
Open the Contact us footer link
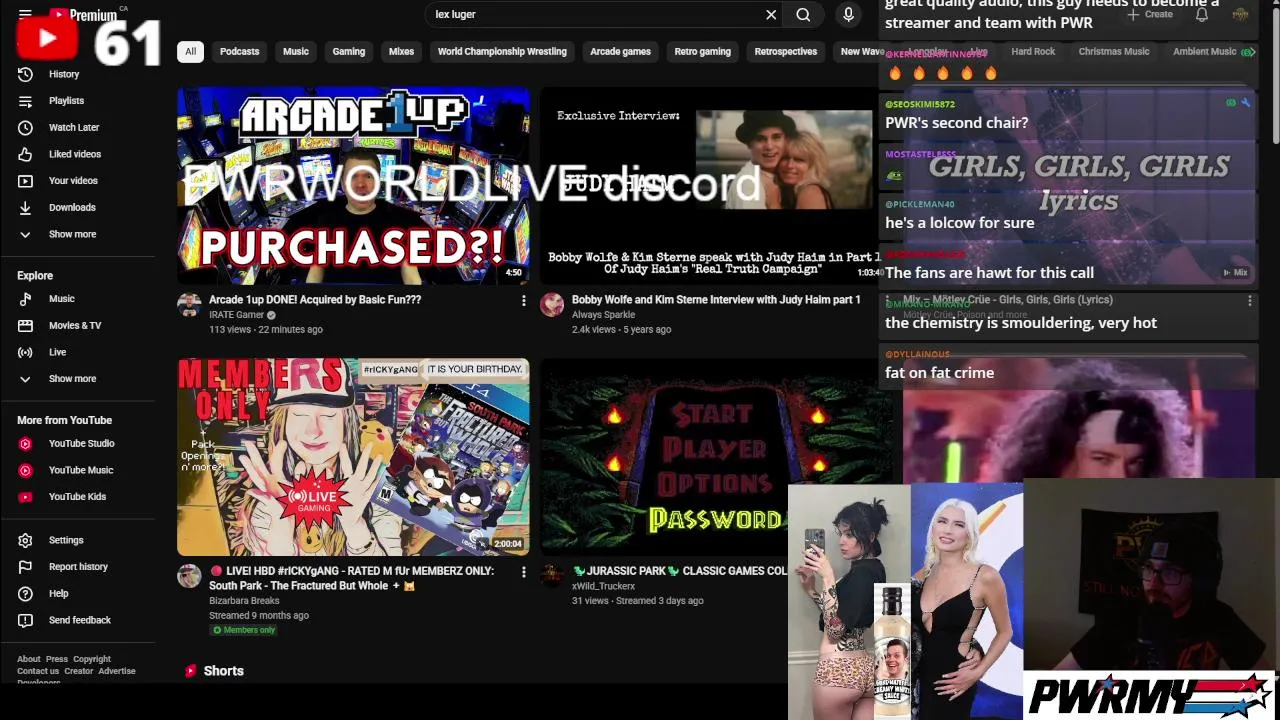pos(38,671)
